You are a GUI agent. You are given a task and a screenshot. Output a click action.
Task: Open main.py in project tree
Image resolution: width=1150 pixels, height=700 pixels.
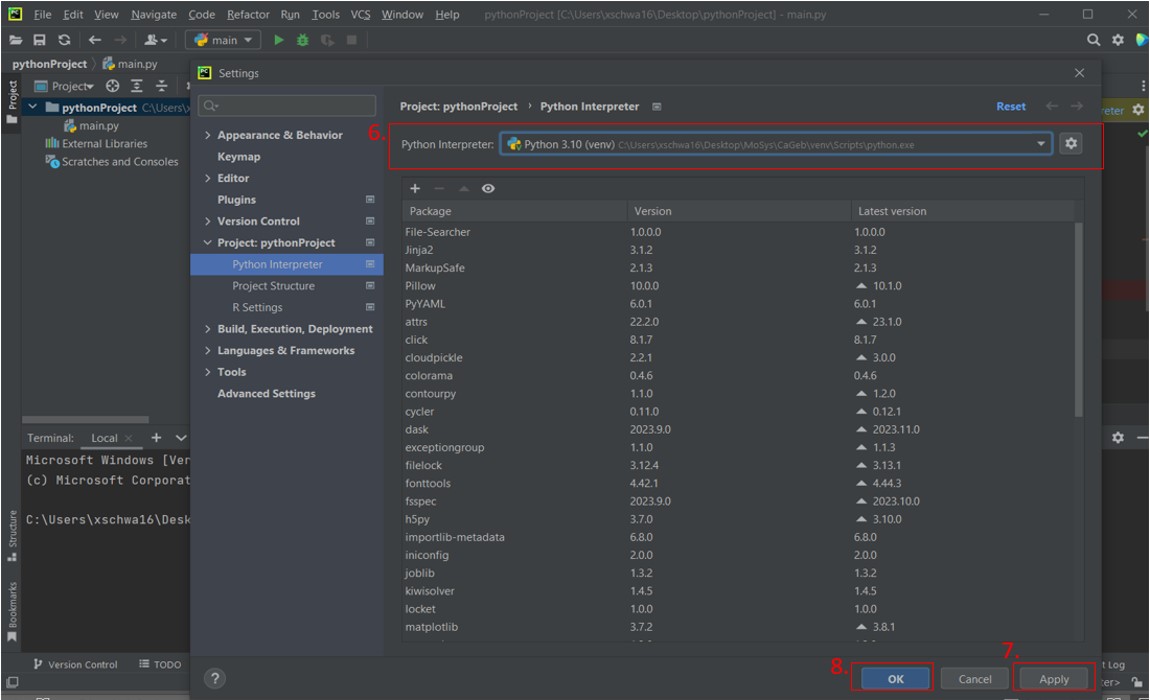(x=91, y=125)
